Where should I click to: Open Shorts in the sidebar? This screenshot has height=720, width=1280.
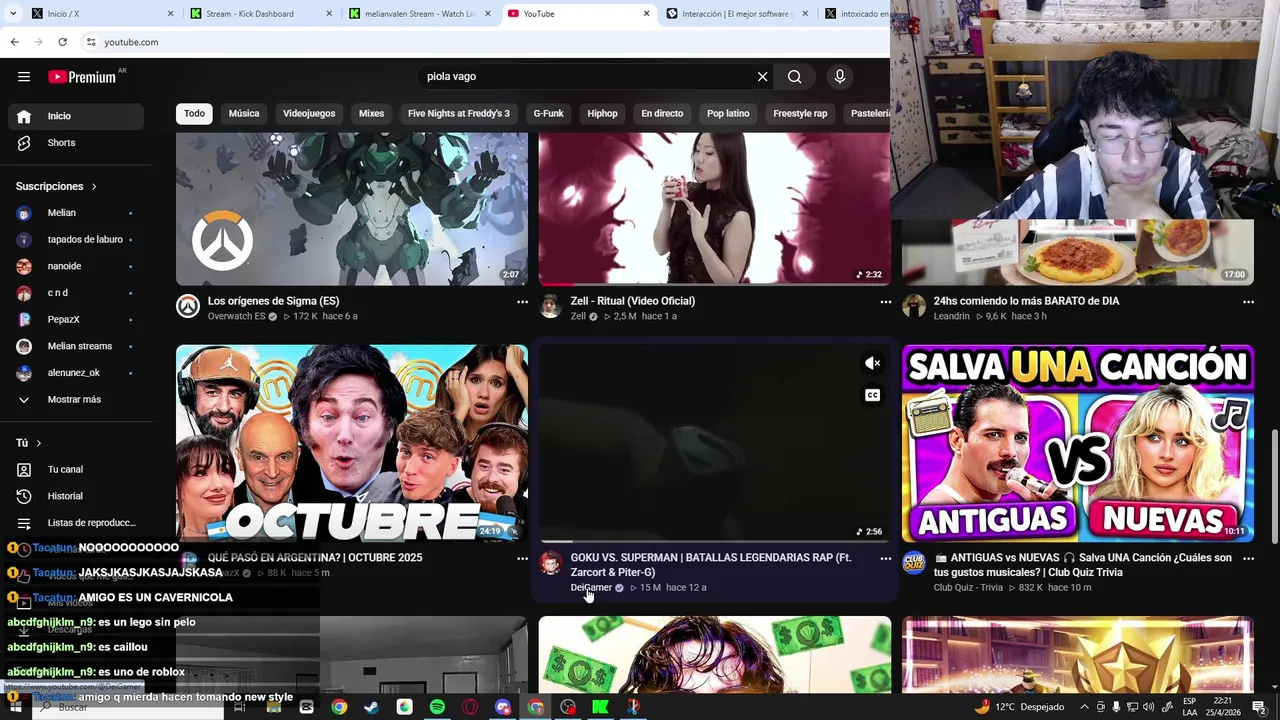(76, 143)
